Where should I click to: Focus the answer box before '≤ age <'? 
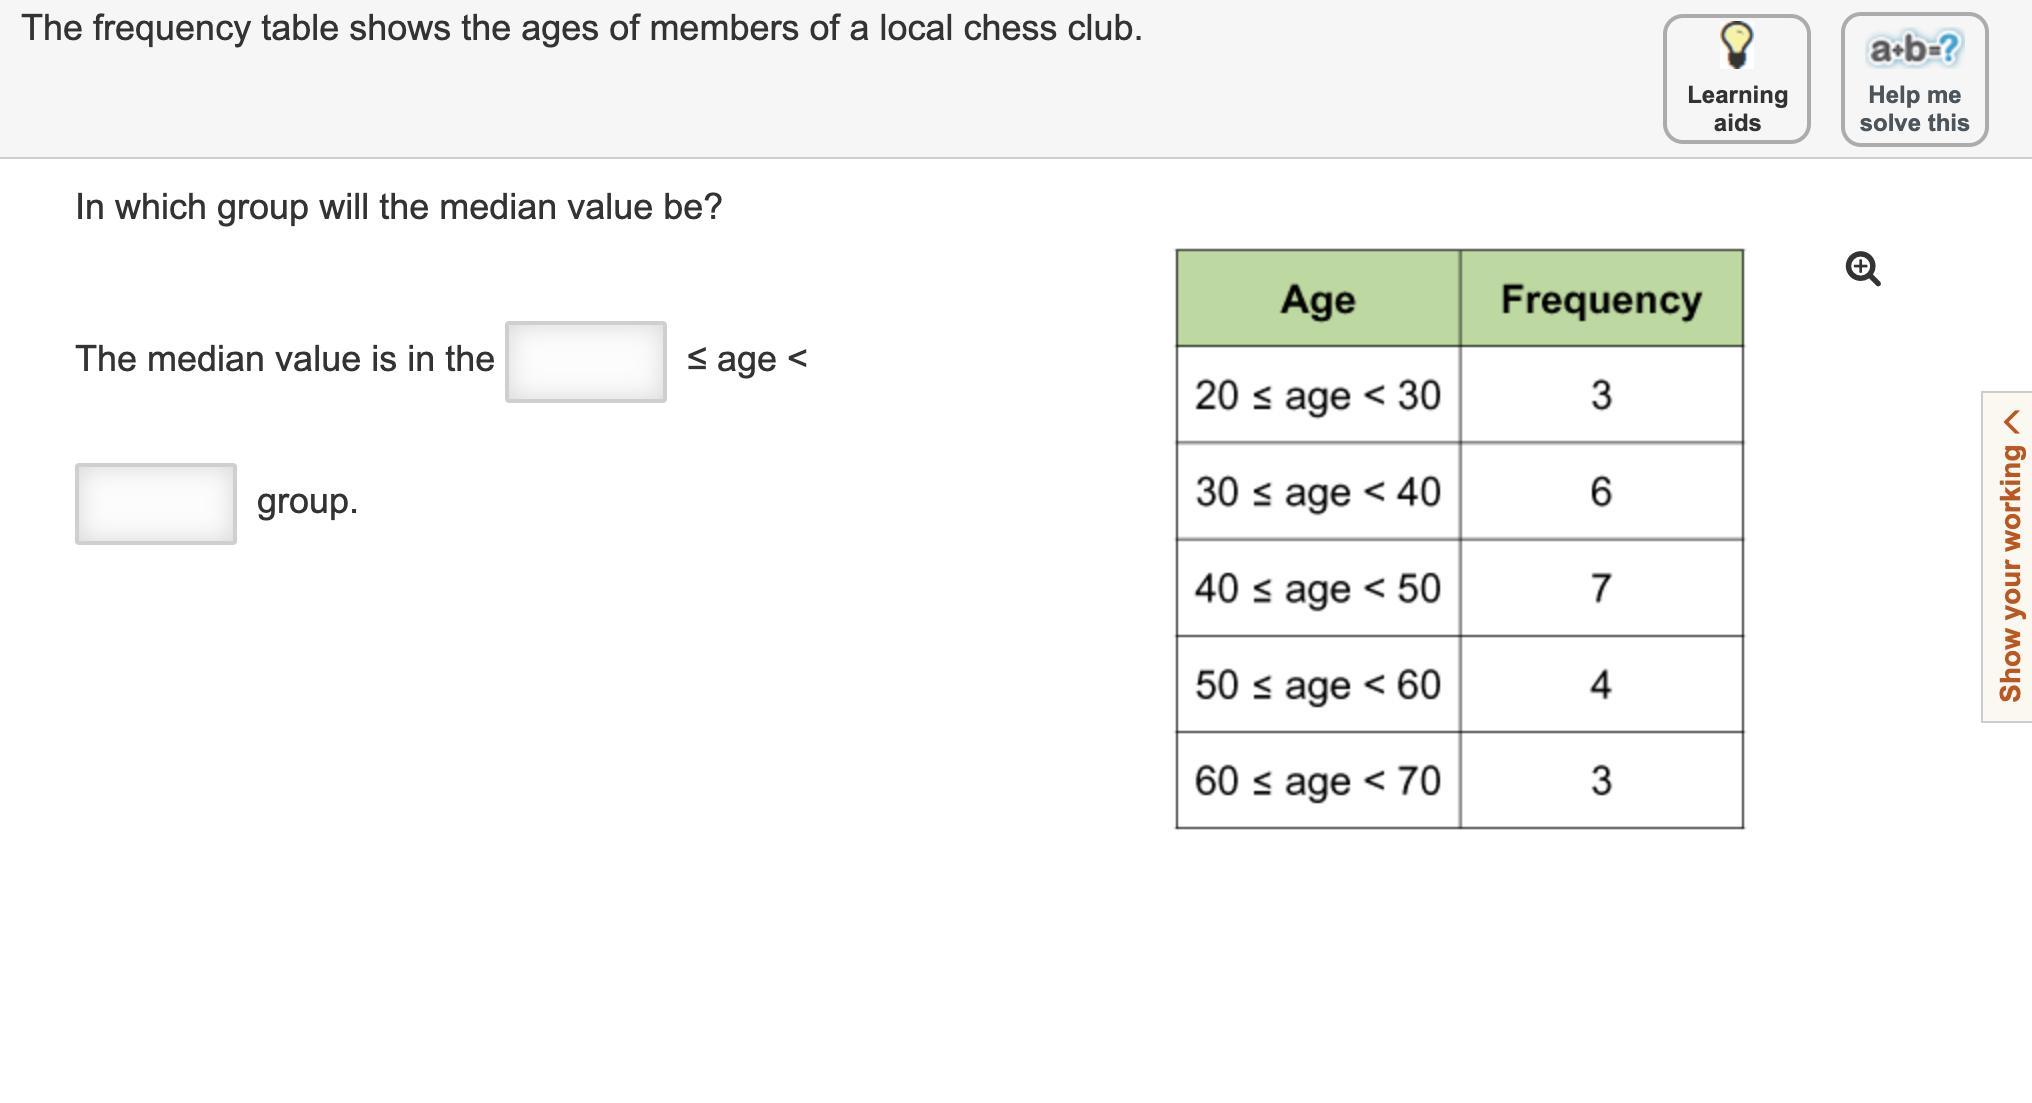click(586, 362)
